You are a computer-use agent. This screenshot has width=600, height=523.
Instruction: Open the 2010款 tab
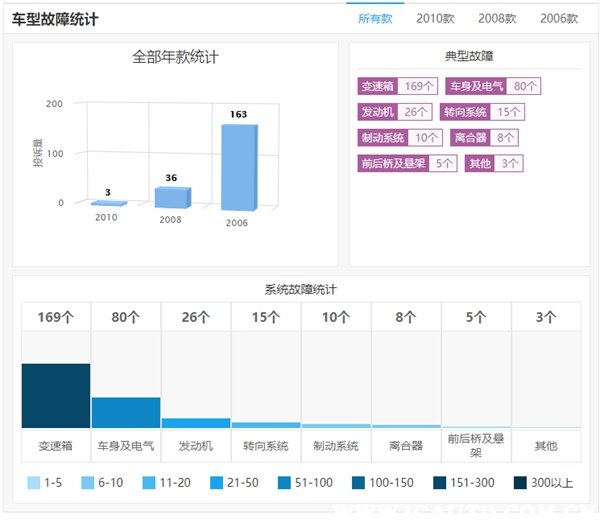[x=435, y=18]
